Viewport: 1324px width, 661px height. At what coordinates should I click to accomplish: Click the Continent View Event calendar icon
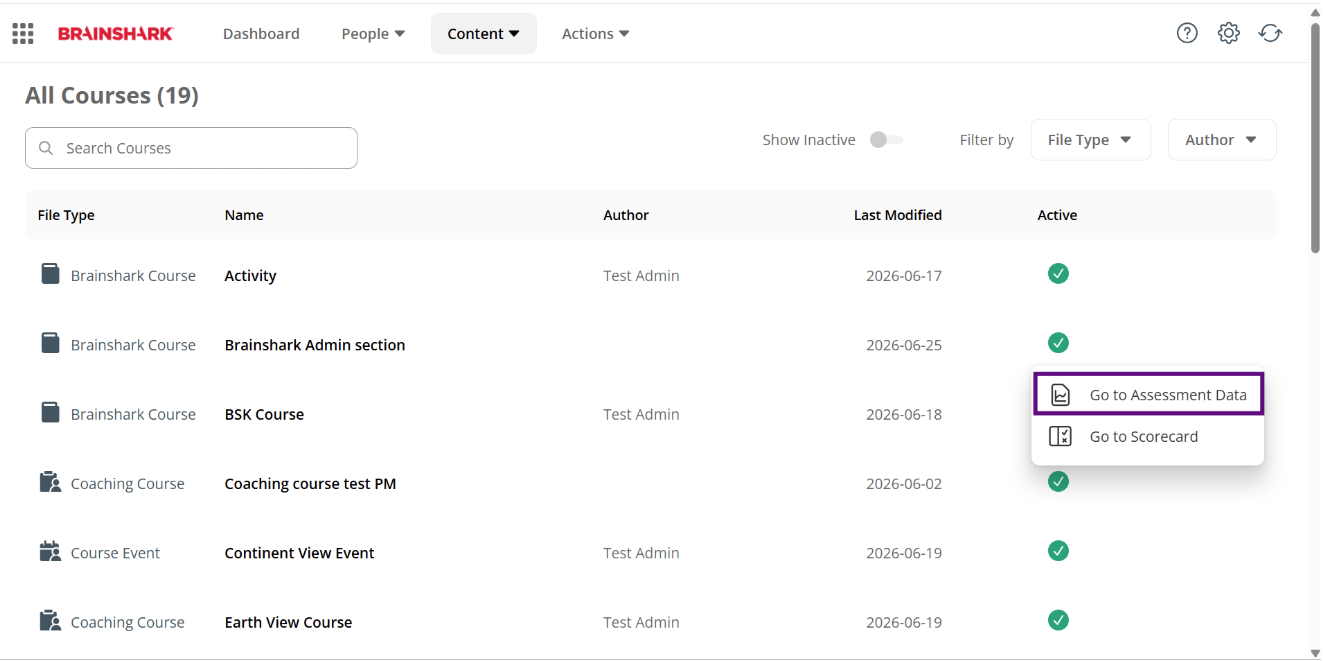(x=50, y=551)
